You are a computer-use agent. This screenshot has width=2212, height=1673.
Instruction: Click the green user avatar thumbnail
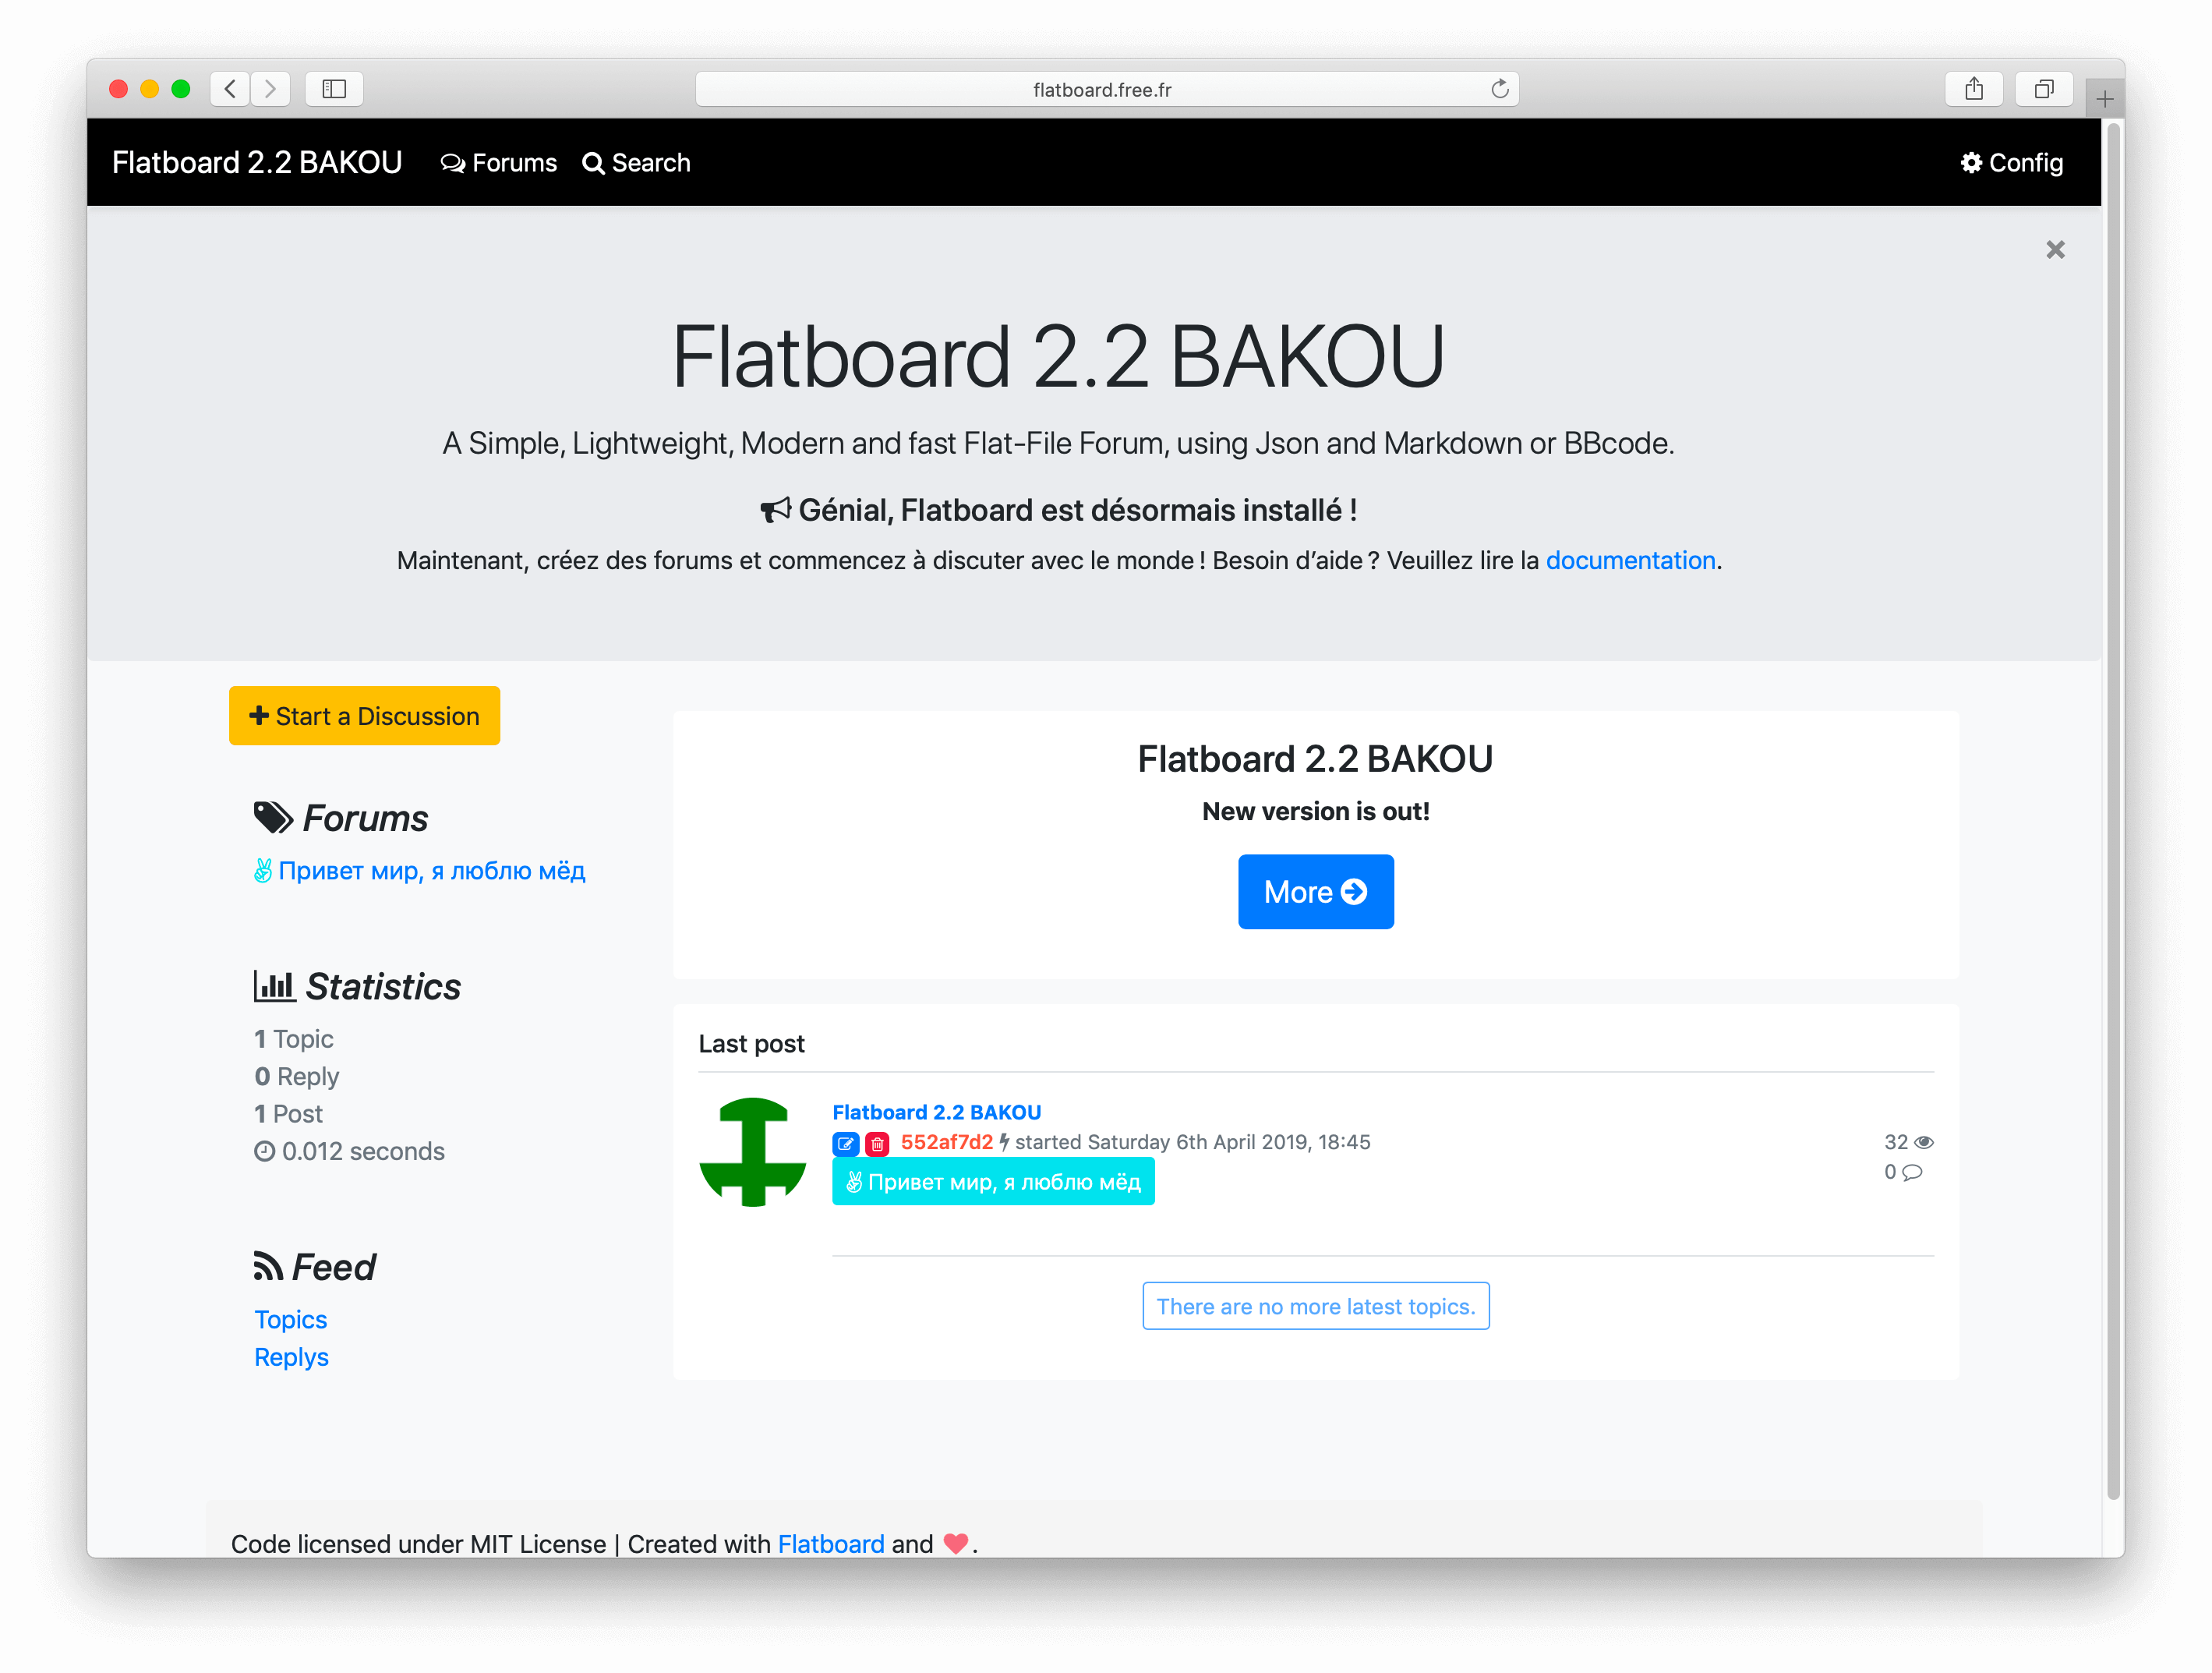click(x=752, y=1152)
